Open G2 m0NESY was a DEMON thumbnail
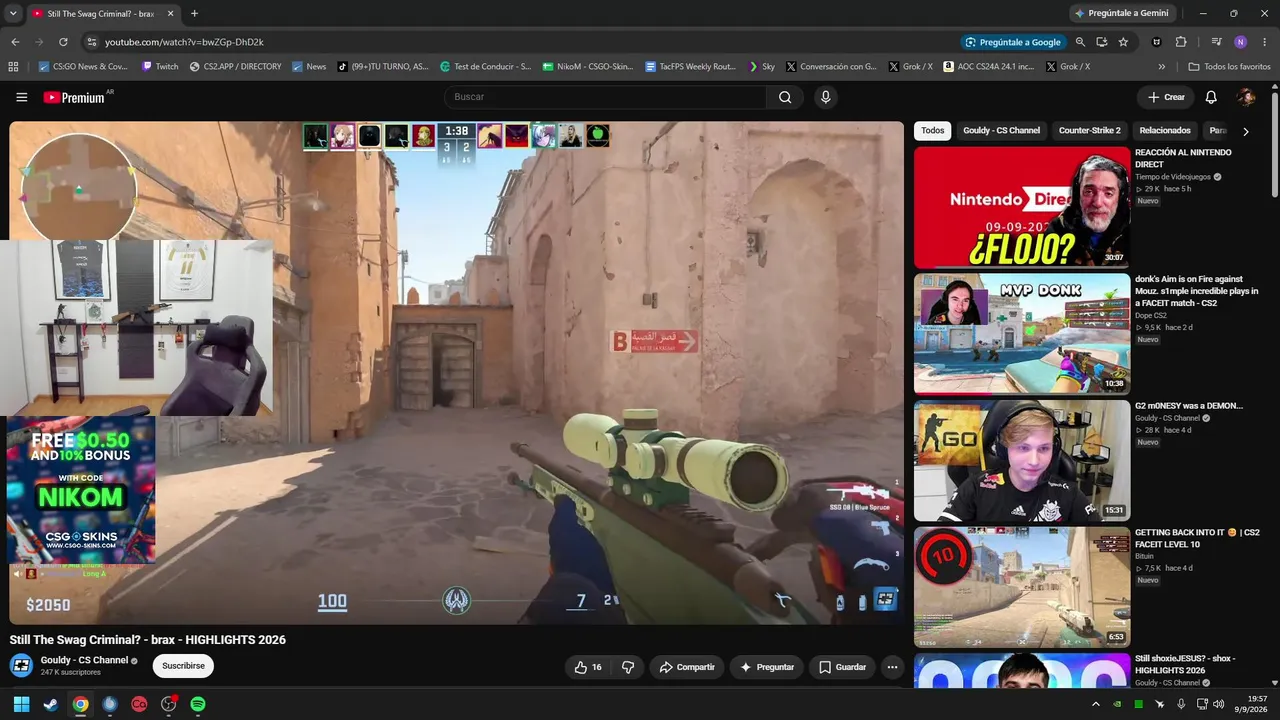1280x720 pixels. tap(1022, 460)
